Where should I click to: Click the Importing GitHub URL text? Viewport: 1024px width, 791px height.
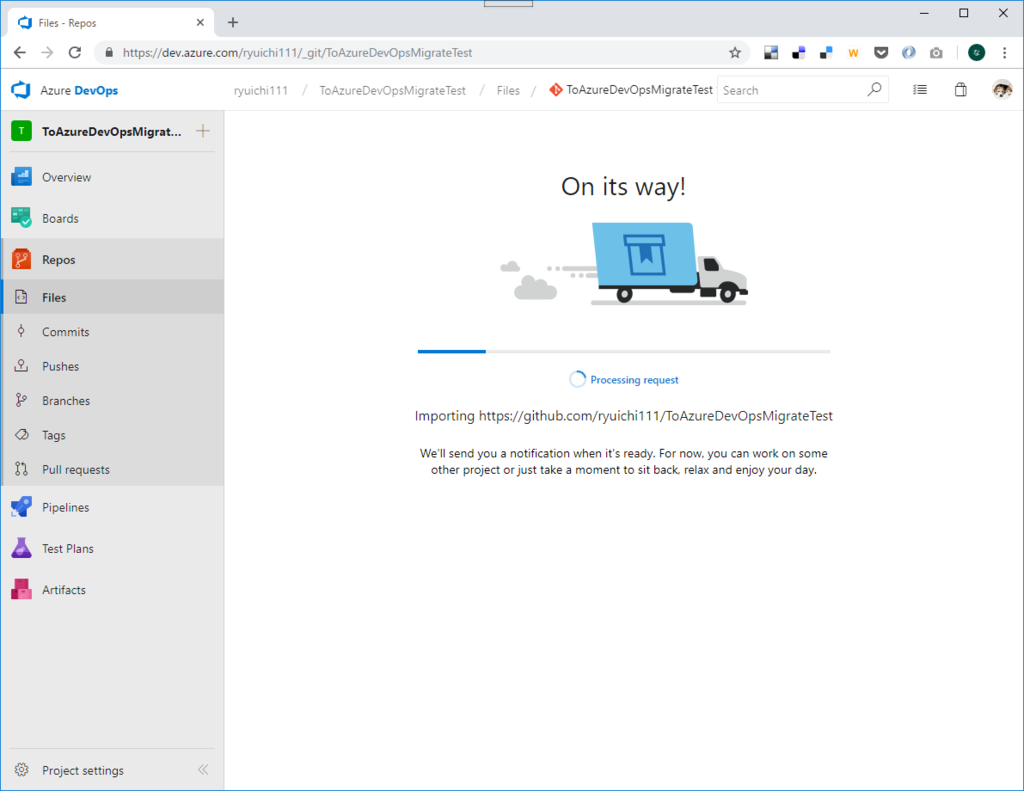(x=624, y=415)
